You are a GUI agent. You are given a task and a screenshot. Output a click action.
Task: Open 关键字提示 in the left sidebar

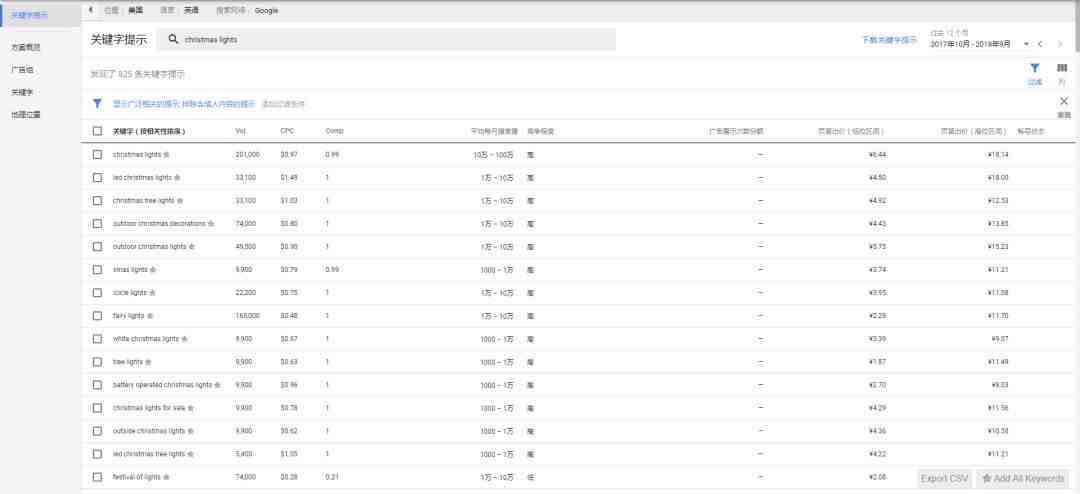click(x=30, y=15)
